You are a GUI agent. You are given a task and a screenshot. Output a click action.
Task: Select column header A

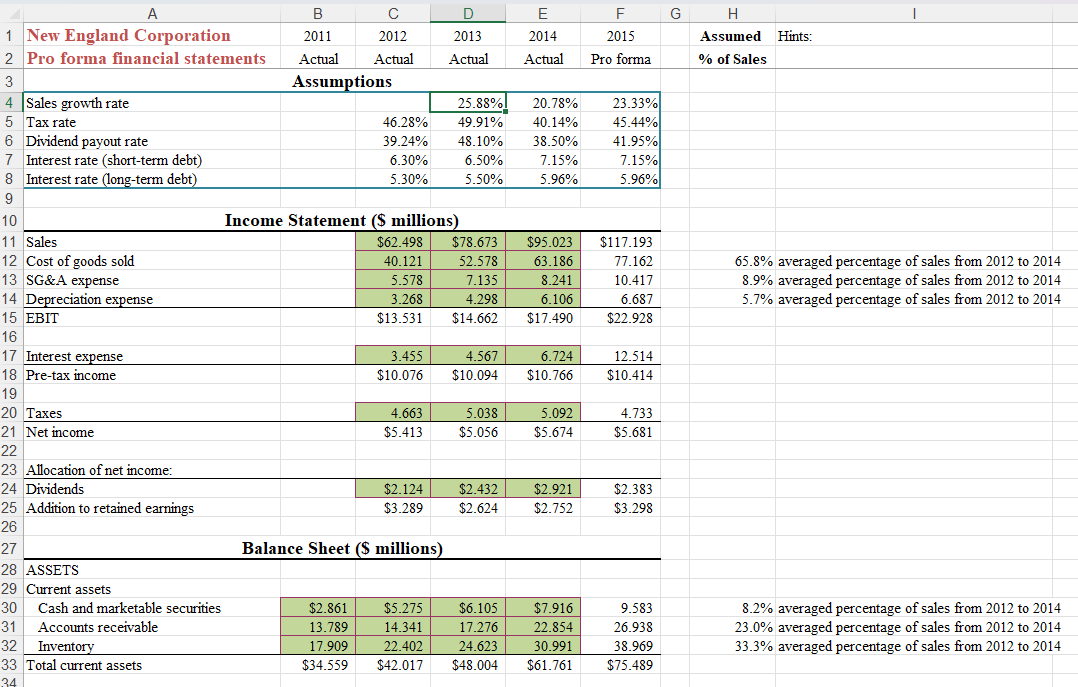152,13
